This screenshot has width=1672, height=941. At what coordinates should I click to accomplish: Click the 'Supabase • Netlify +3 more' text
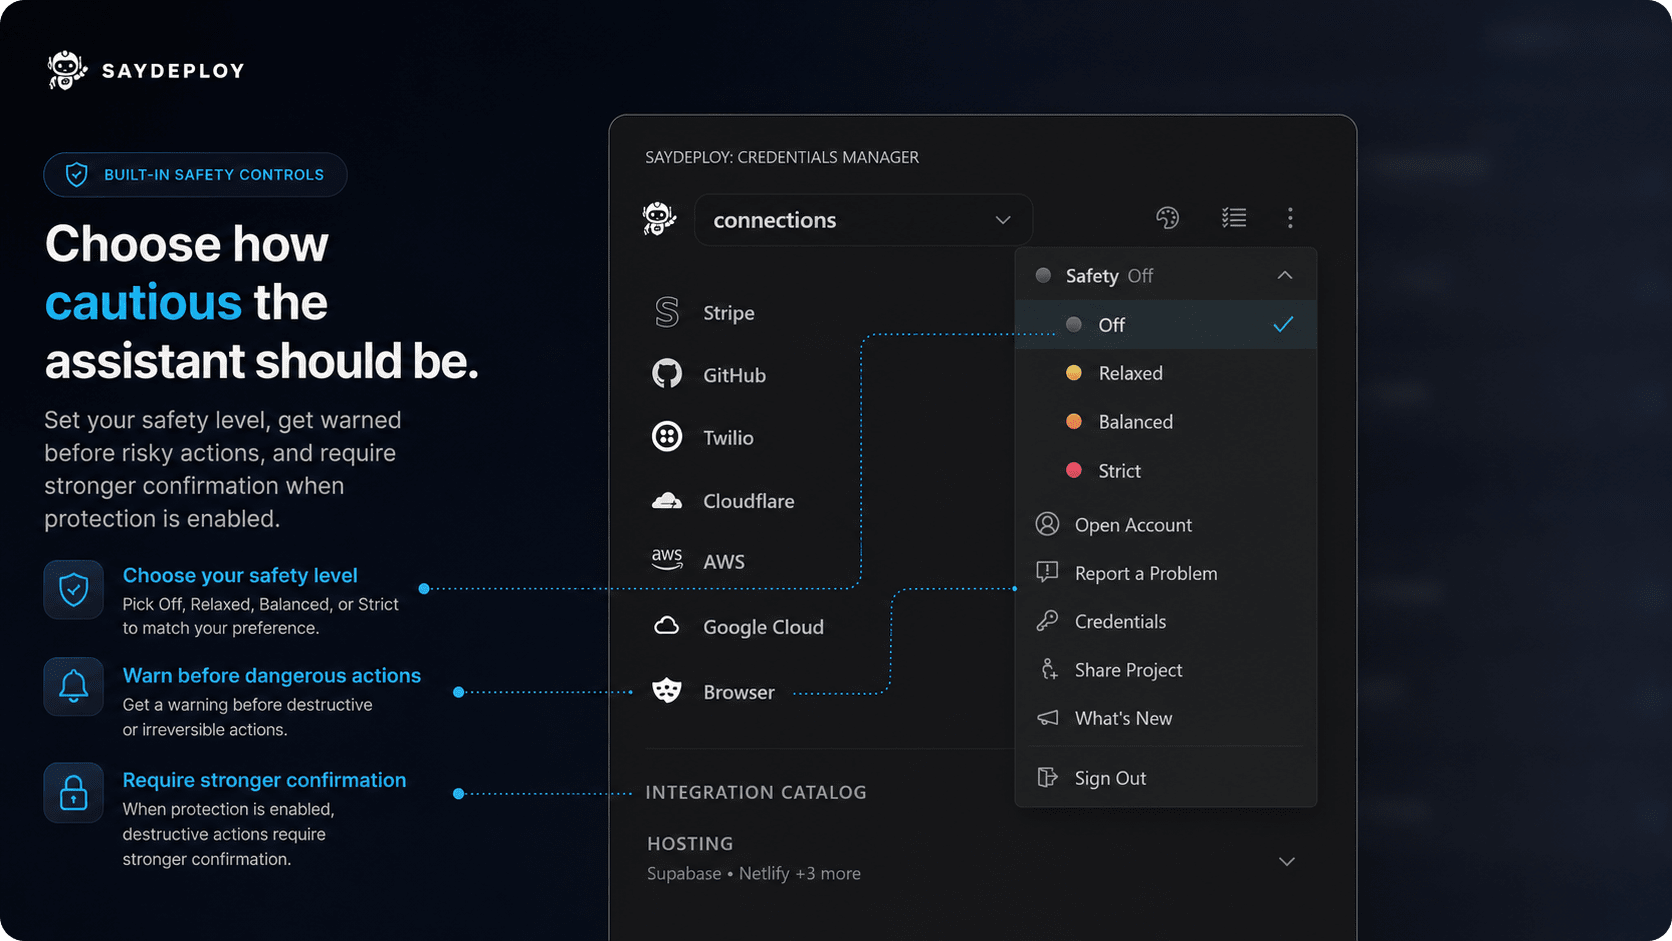pos(754,873)
